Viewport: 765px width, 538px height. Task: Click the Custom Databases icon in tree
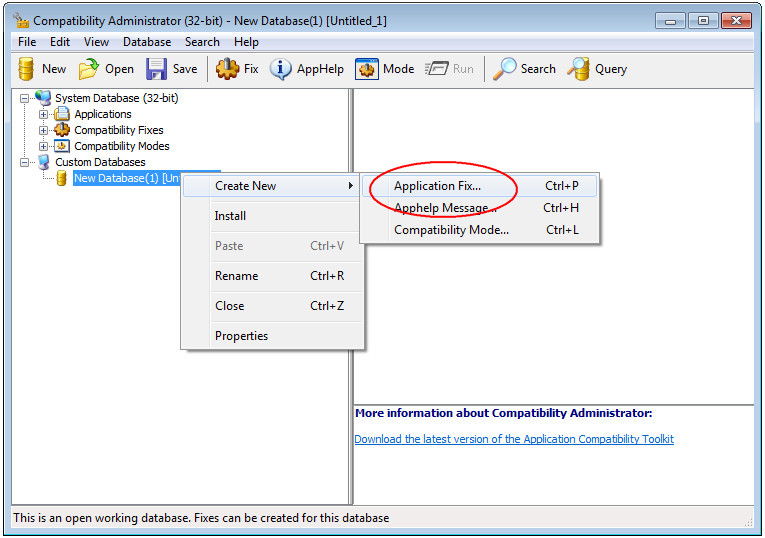pyautogui.click(x=43, y=162)
